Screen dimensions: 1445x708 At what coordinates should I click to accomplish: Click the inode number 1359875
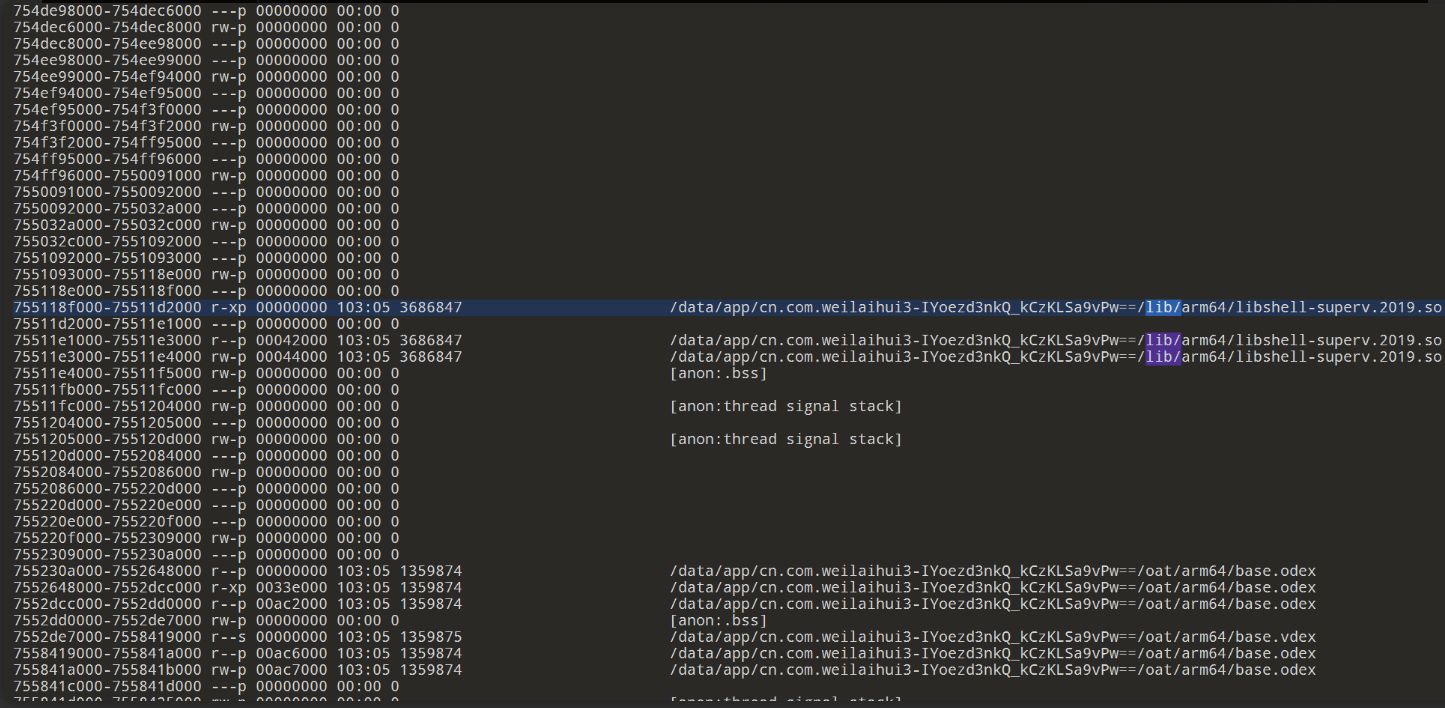pyautogui.click(x=430, y=637)
